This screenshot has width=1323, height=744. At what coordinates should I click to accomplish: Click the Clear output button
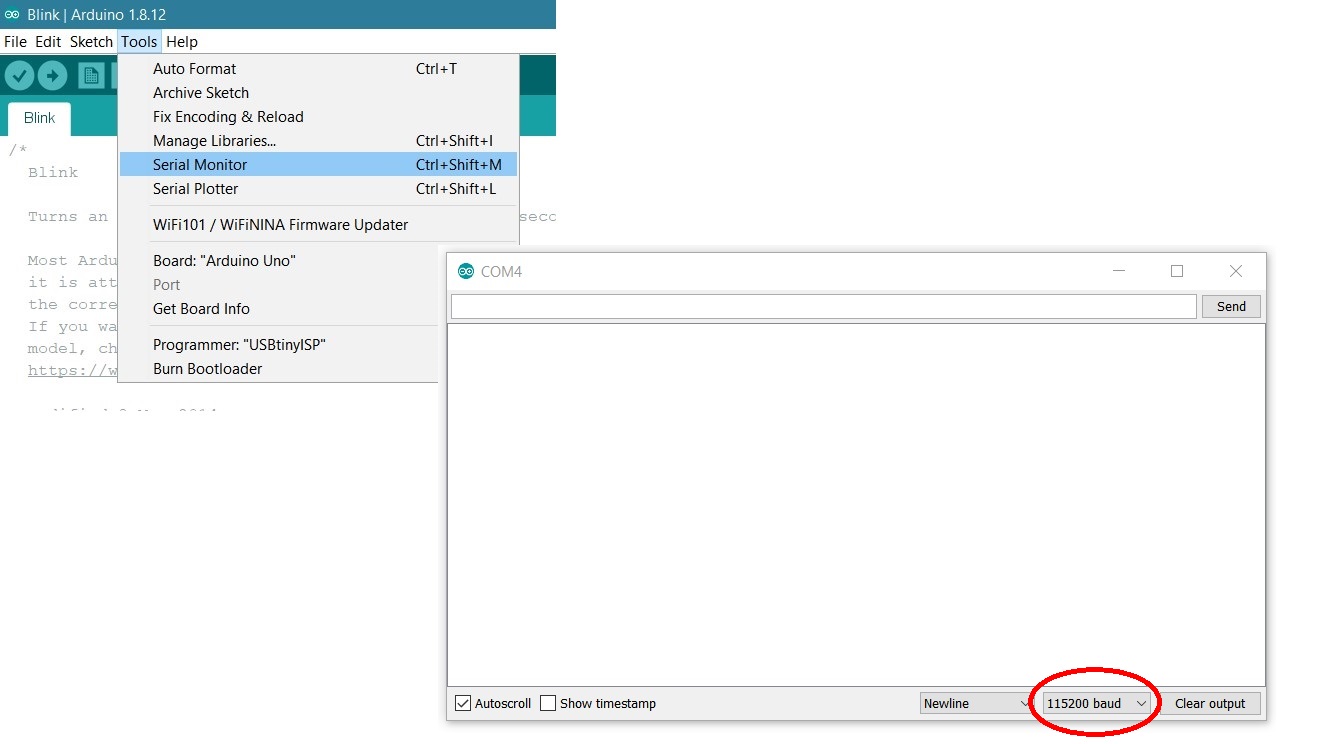[x=1210, y=703]
